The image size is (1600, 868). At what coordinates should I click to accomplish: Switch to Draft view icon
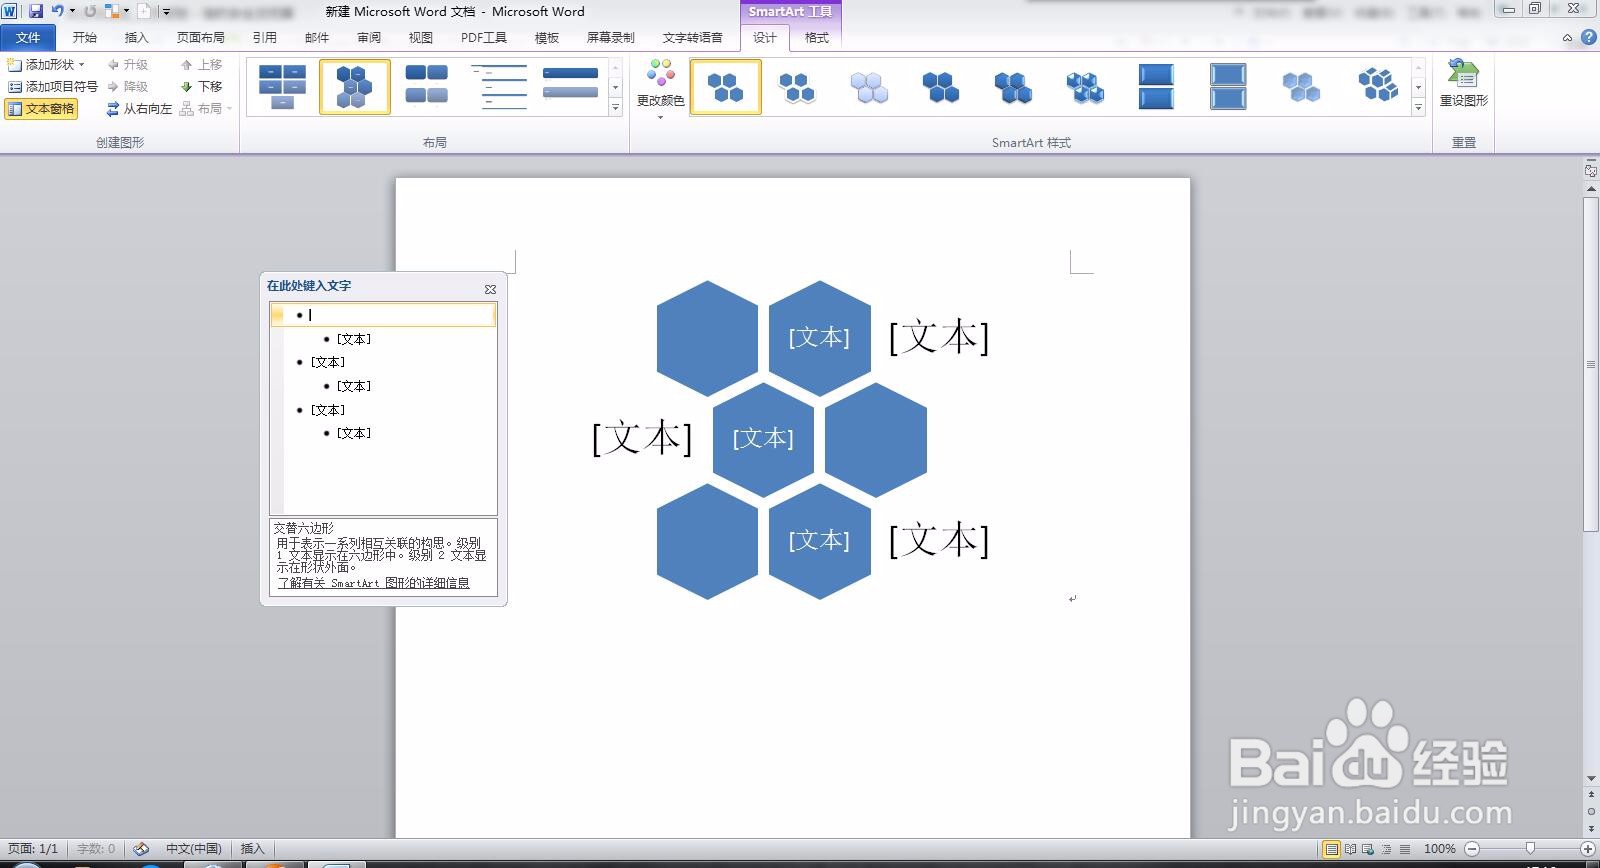click(1405, 849)
